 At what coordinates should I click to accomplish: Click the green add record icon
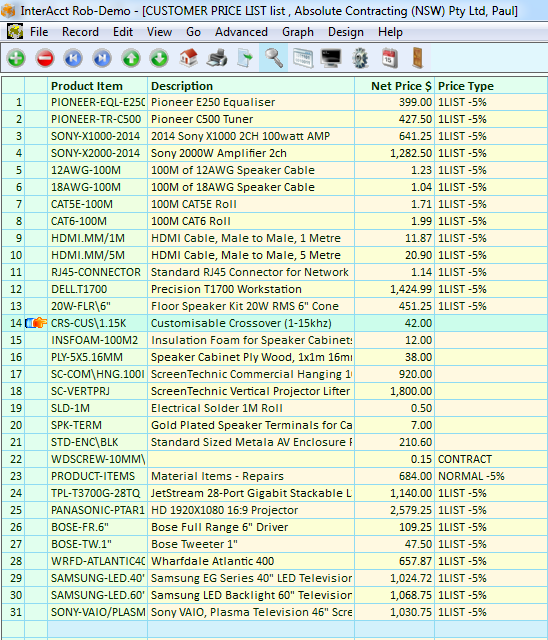click(x=16, y=58)
